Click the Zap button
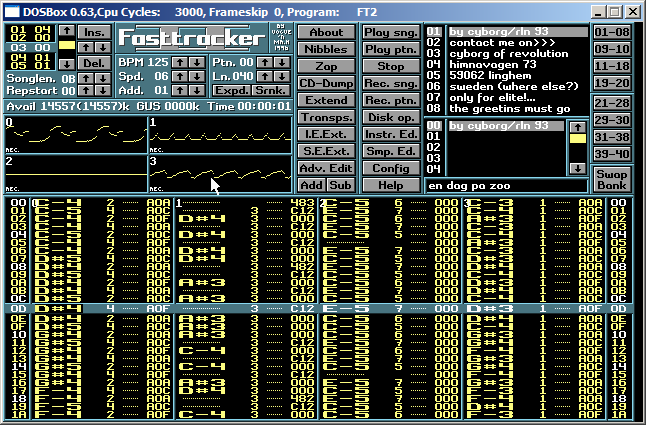Screen dimensions: 646x425 326,66
